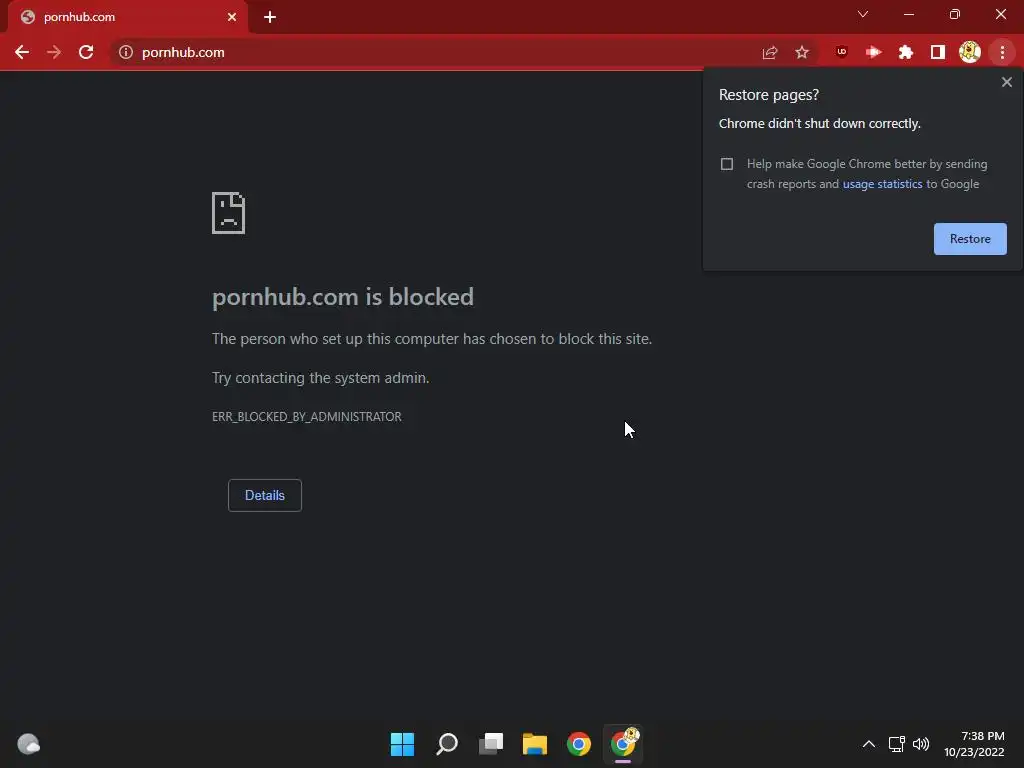Go back using the browser back arrow
Image resolution: width=1024 pixels, height=768 pixels.
[x=22, y=52]
